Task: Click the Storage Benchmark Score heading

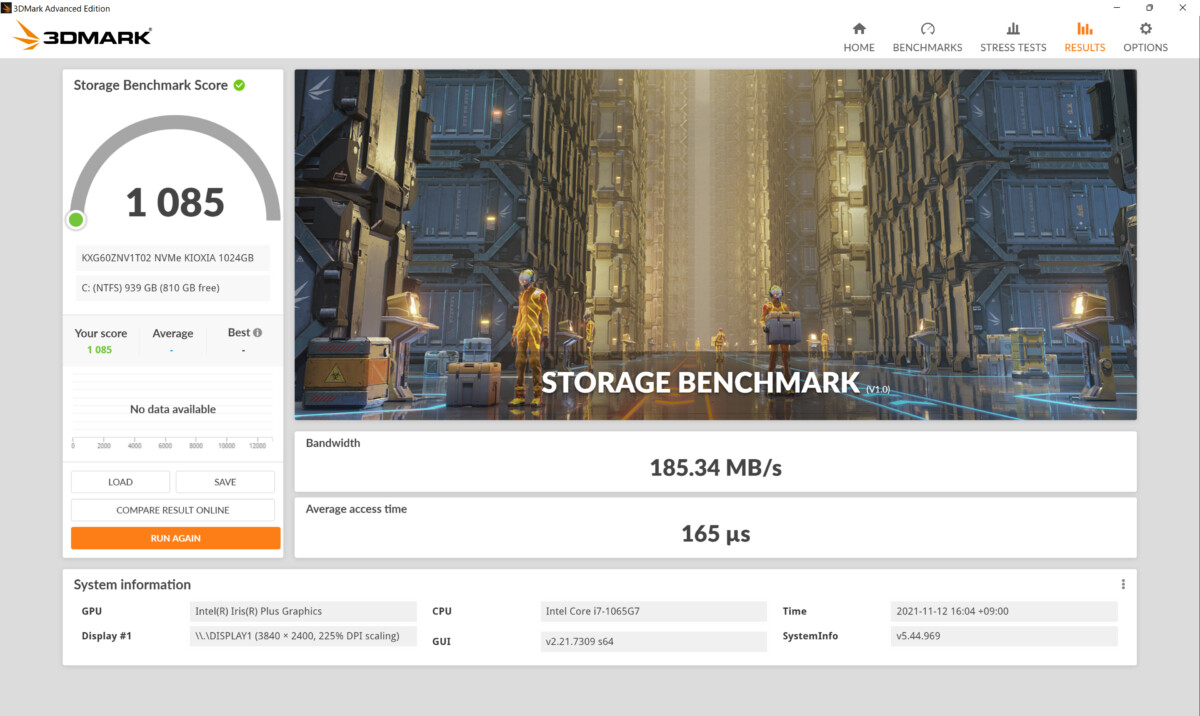Action: (150, 85)
